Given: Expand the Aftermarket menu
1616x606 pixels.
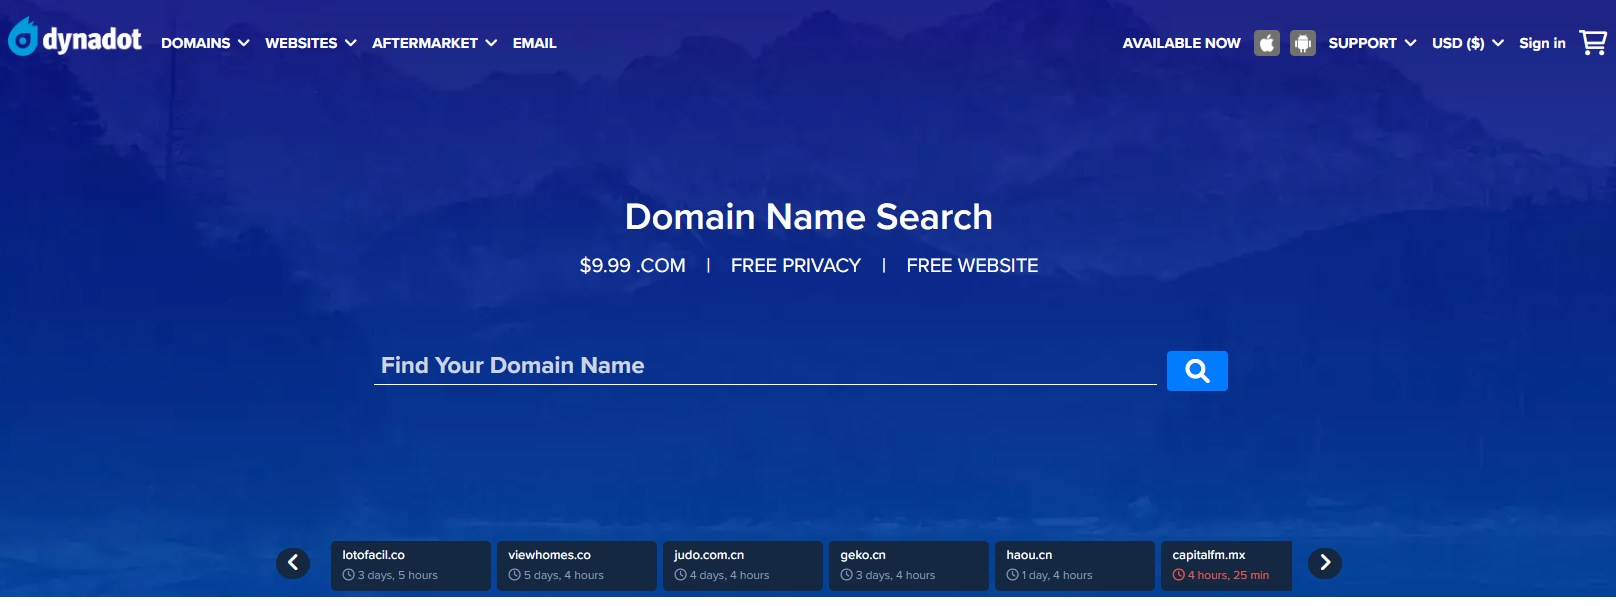Looking at the screenshot, I should click(x=435, y=43).
